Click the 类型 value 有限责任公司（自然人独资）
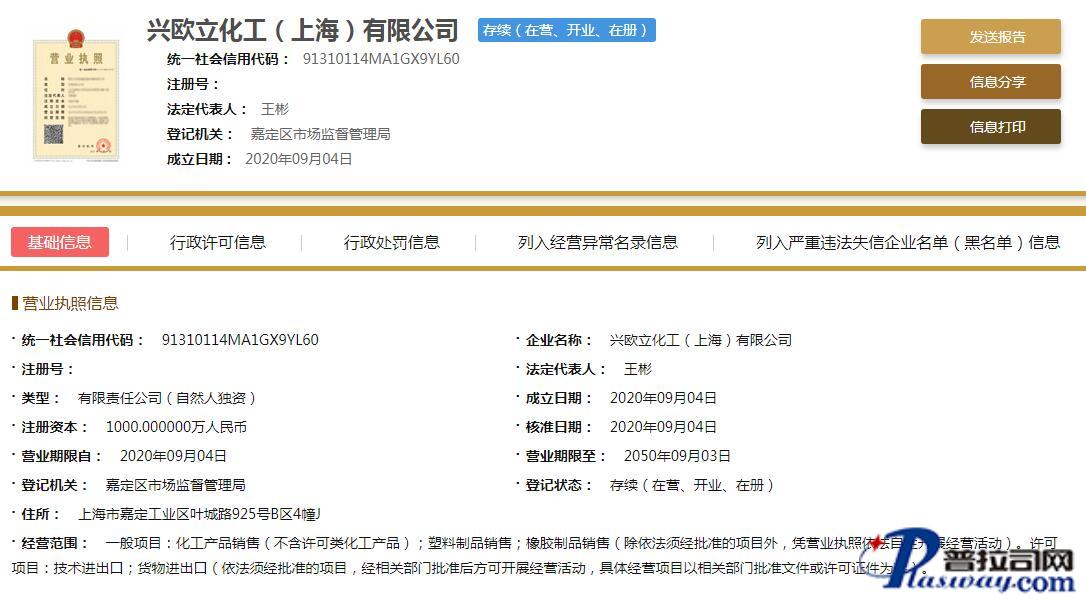Screen dimensions: 1086x605 coord(168,398)
